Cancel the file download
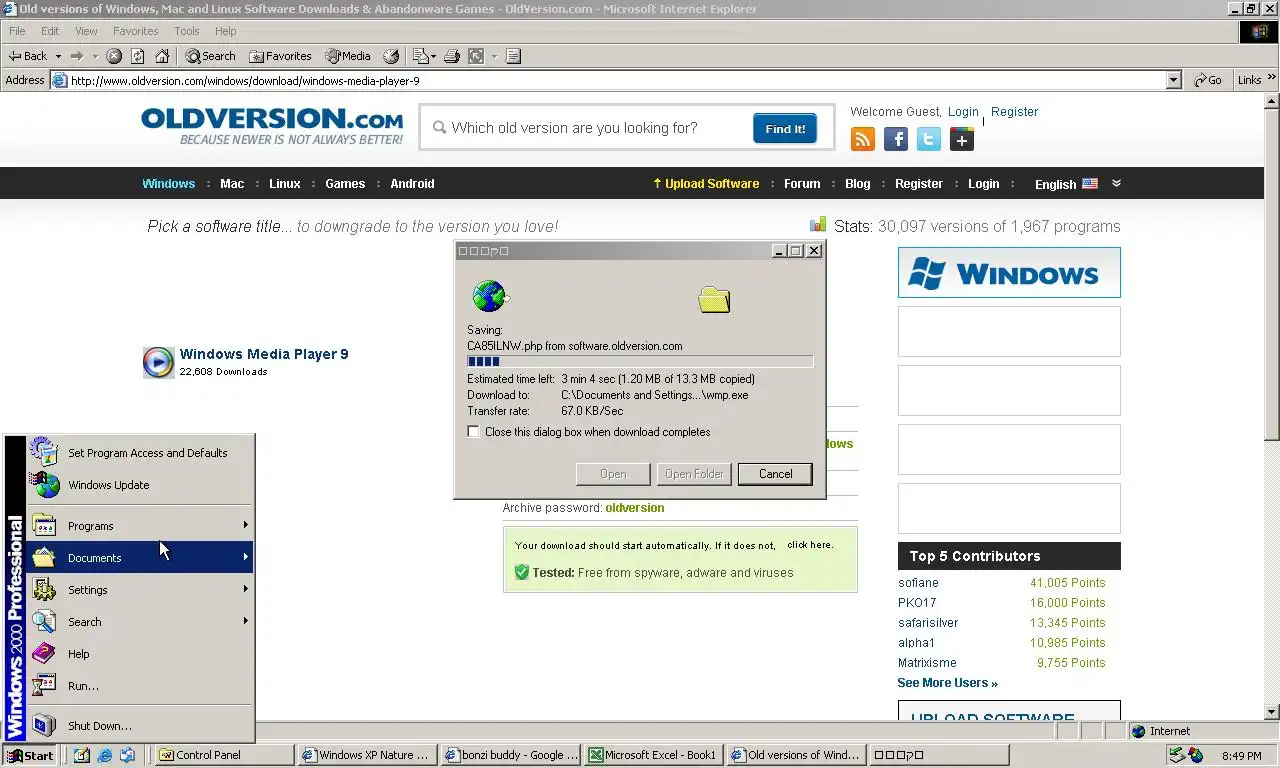This screenshot has width=1280, height=768. [775, 474]
